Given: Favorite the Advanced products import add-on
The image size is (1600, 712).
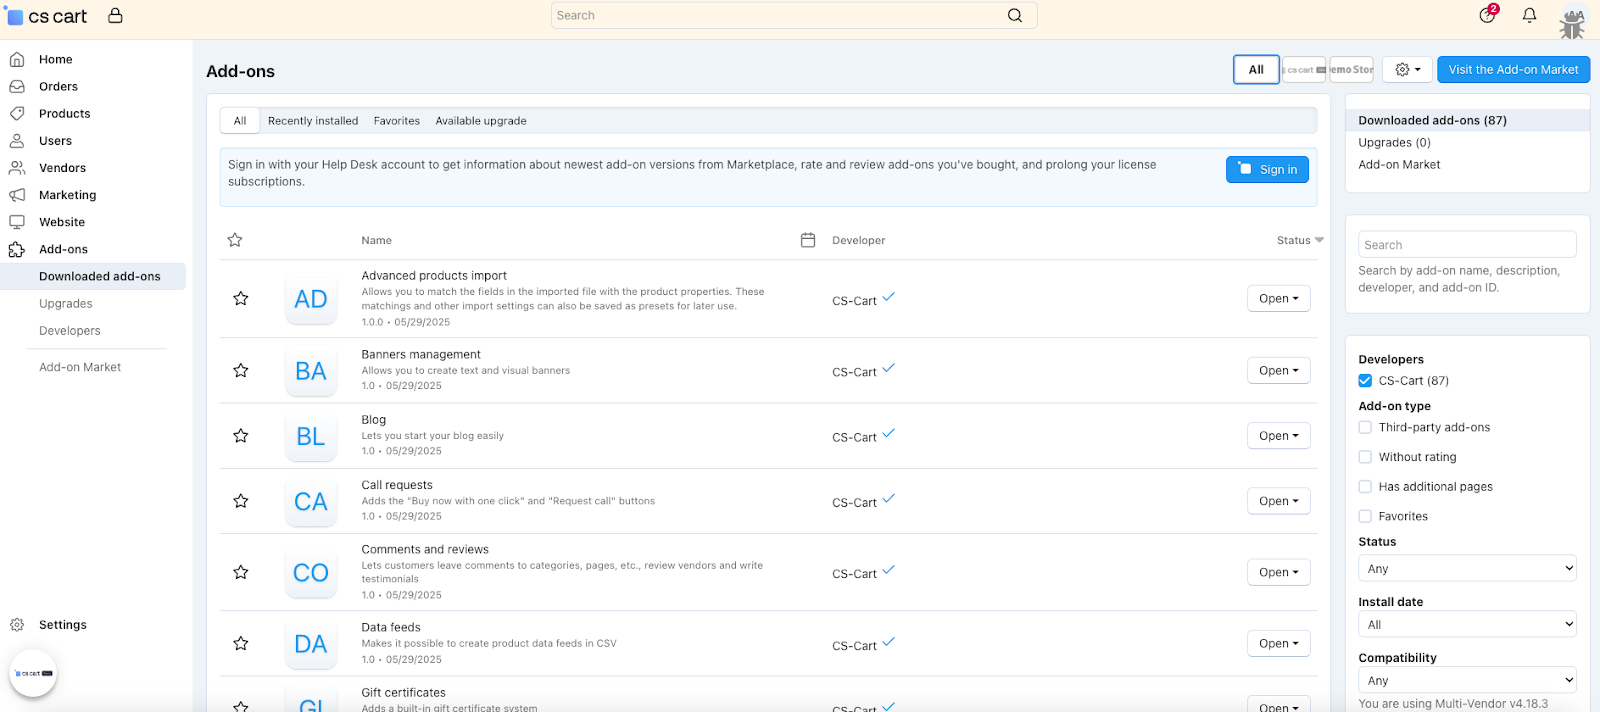Looking at the screenshot, I should coord(241,298).
